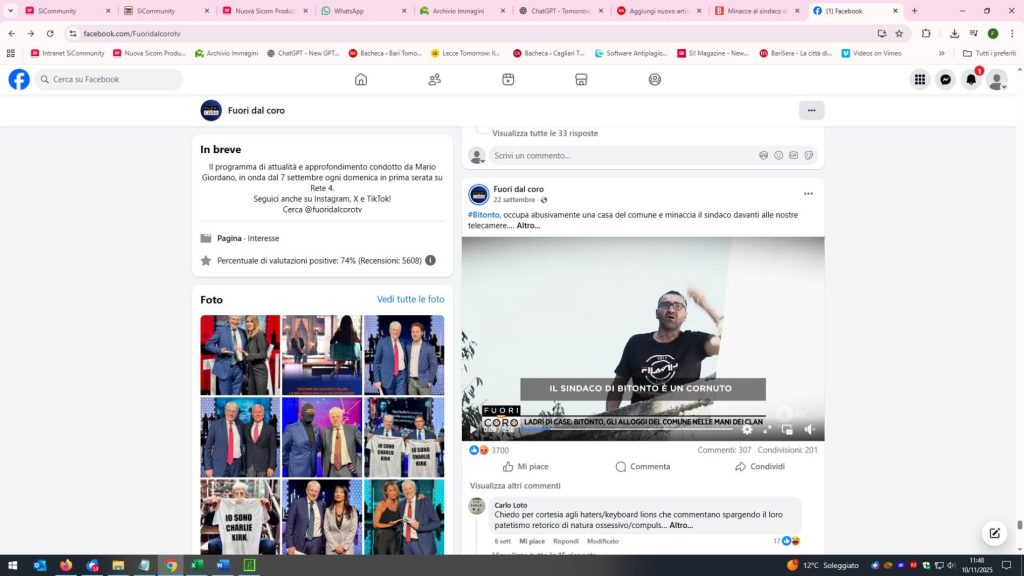Click Mi piace on the post
The height and width of the screenshot is (576, 1024).
(x=526, y=467)
